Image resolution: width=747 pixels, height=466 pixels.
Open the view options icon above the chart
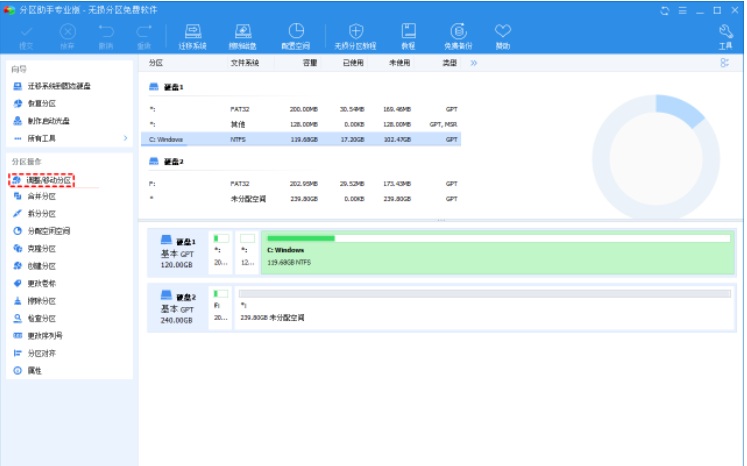point(724,62)
